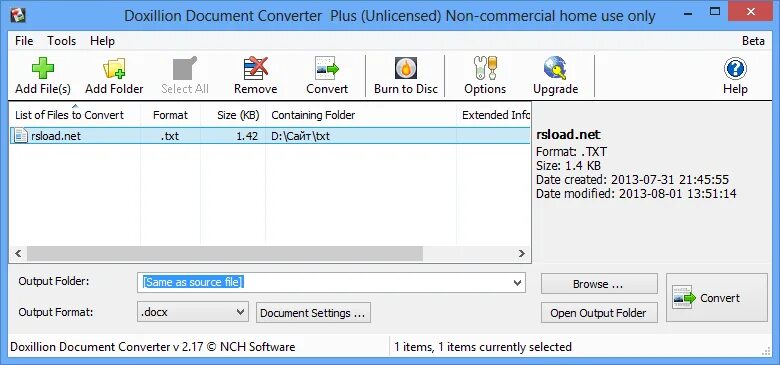Click the Select All toolbar icon
Screen dimensions: 780x365
[185, 68]
